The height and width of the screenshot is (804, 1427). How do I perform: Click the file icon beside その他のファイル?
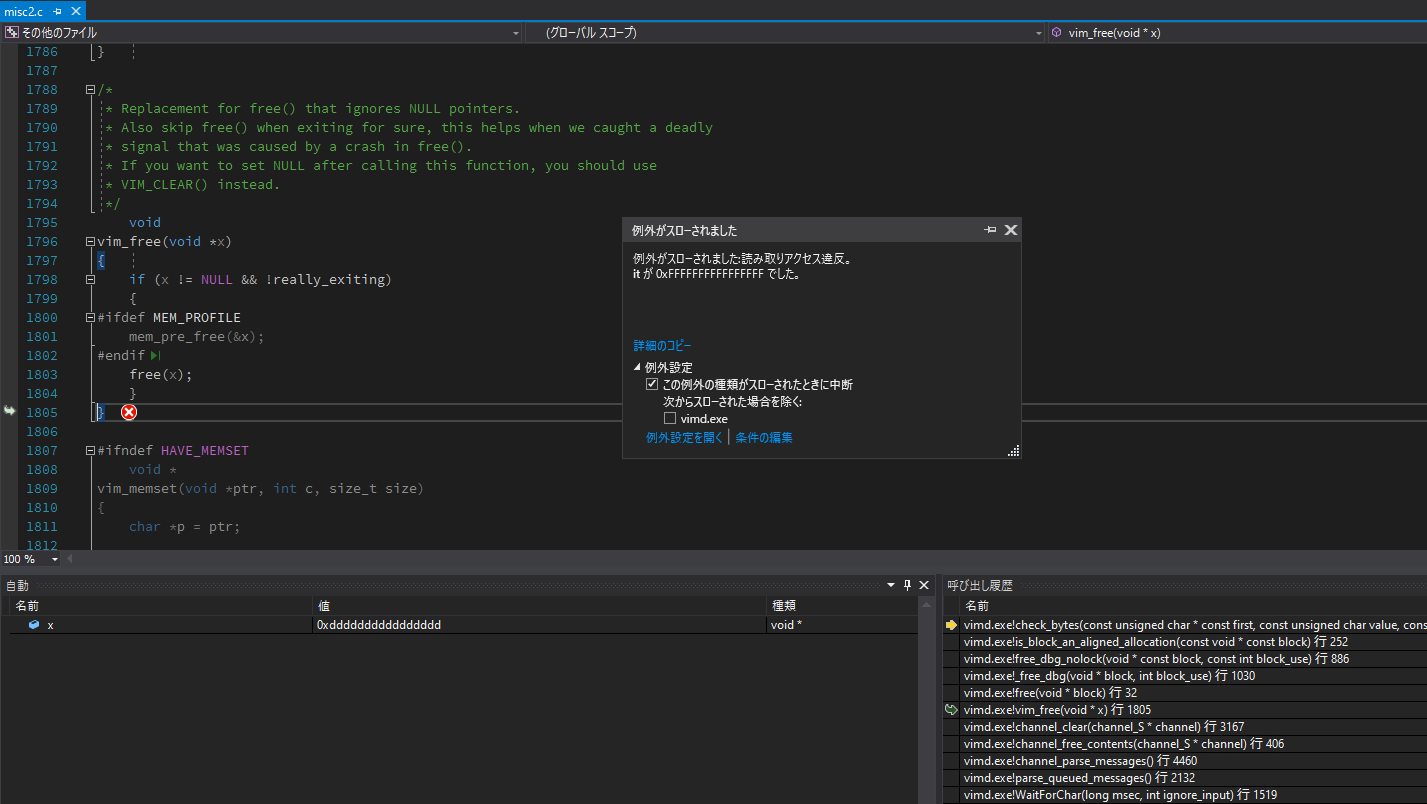point(14,32)
